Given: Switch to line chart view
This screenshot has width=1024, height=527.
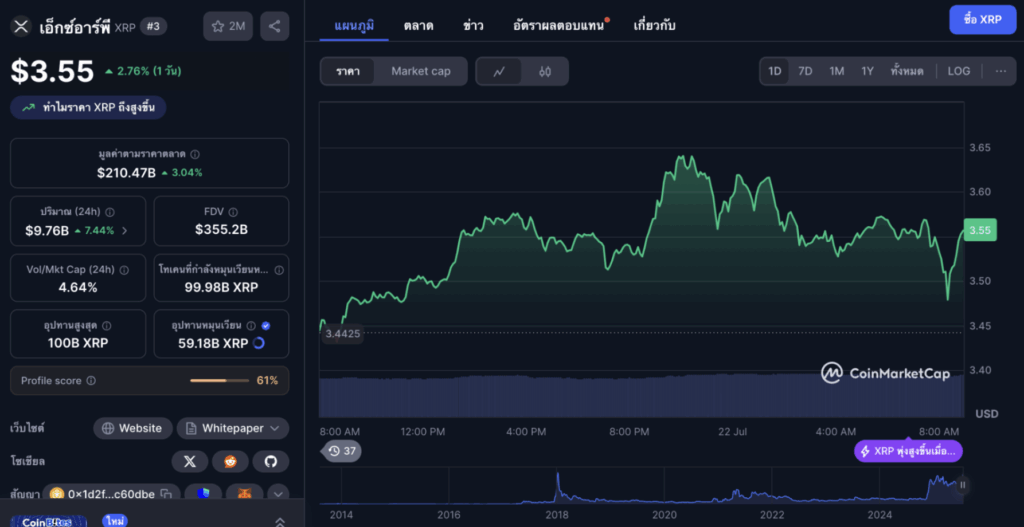Looking at the screenshot, I should coord(500,71).
